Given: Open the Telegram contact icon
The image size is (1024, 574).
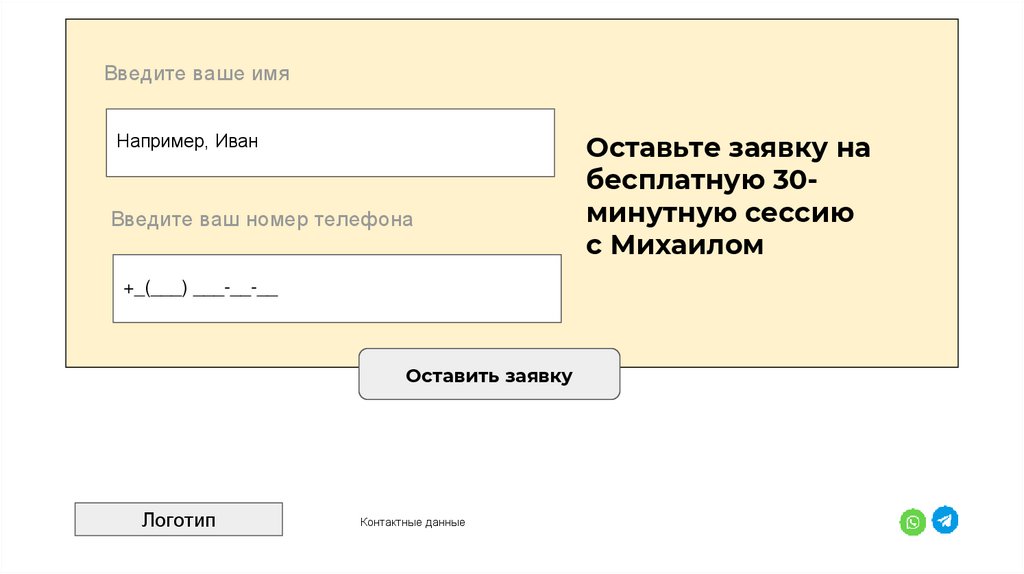Looking at the screenshot, I should 945,520.
